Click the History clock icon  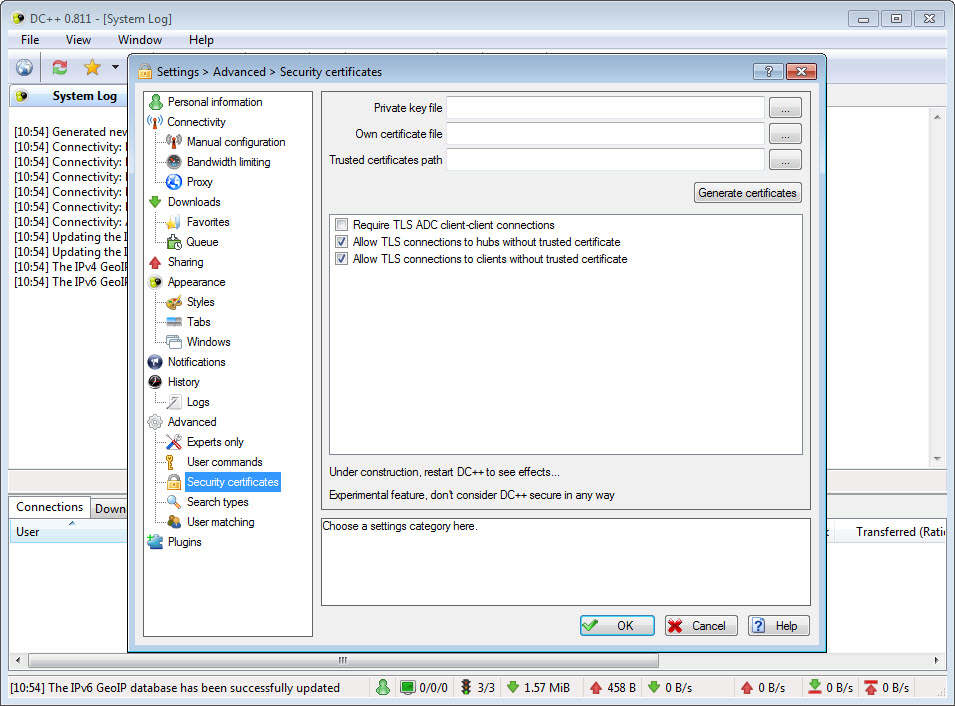click(155, 382)
